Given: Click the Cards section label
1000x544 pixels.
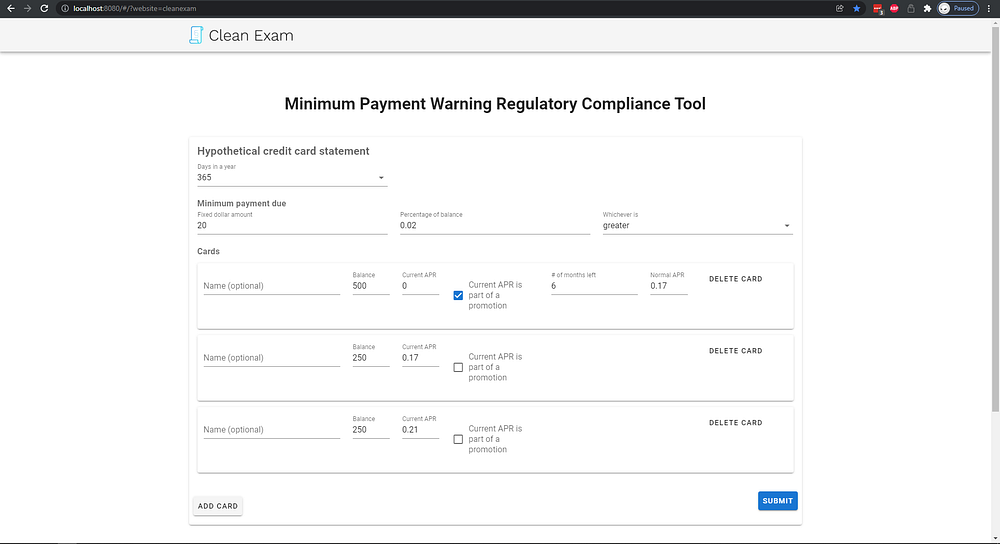Looking at the screenshot, I should [209, 251].
